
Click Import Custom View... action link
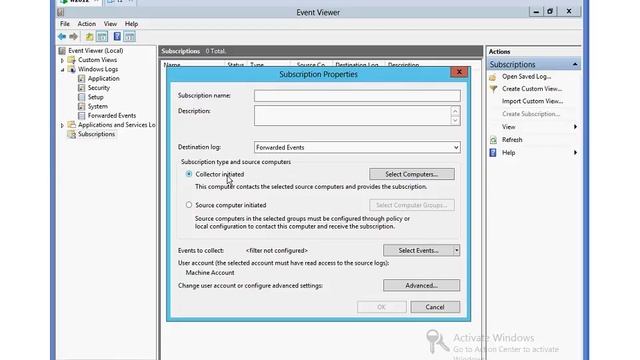pyautogui.click(x=533, y=101)
